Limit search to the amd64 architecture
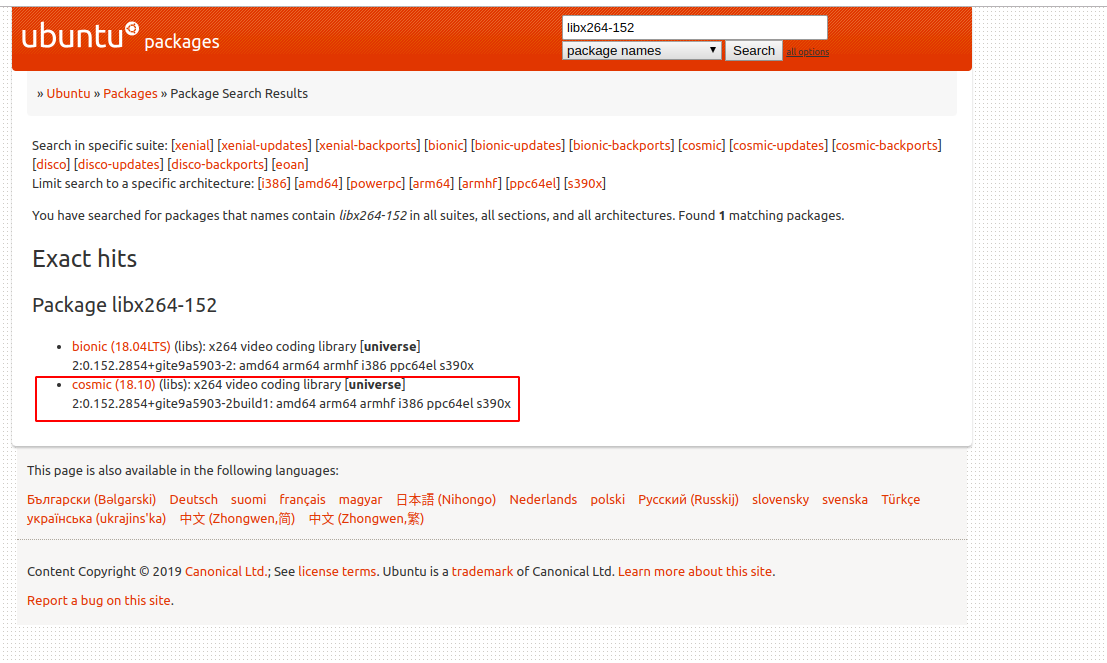This screenshot has width=1107, height=663. [x=318, y=184]
